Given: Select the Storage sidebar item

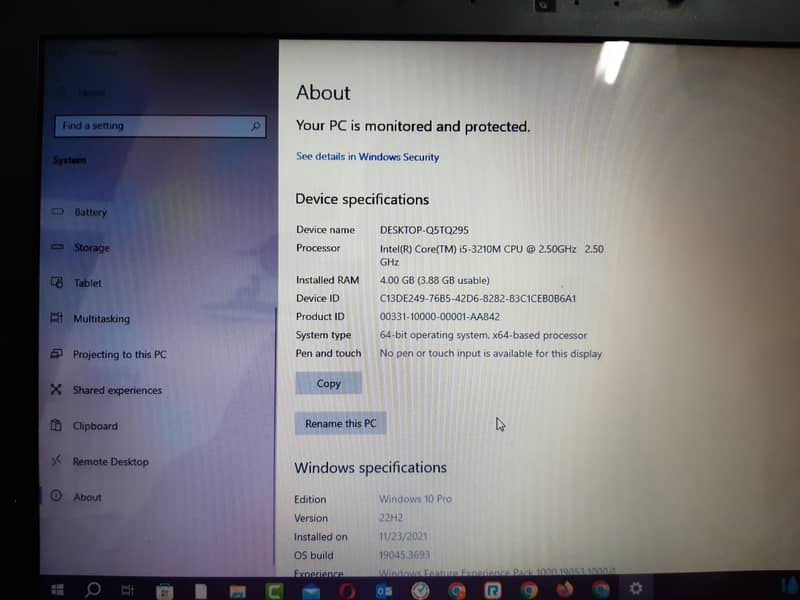Looking at the screenshot, I should click(91, 248).
